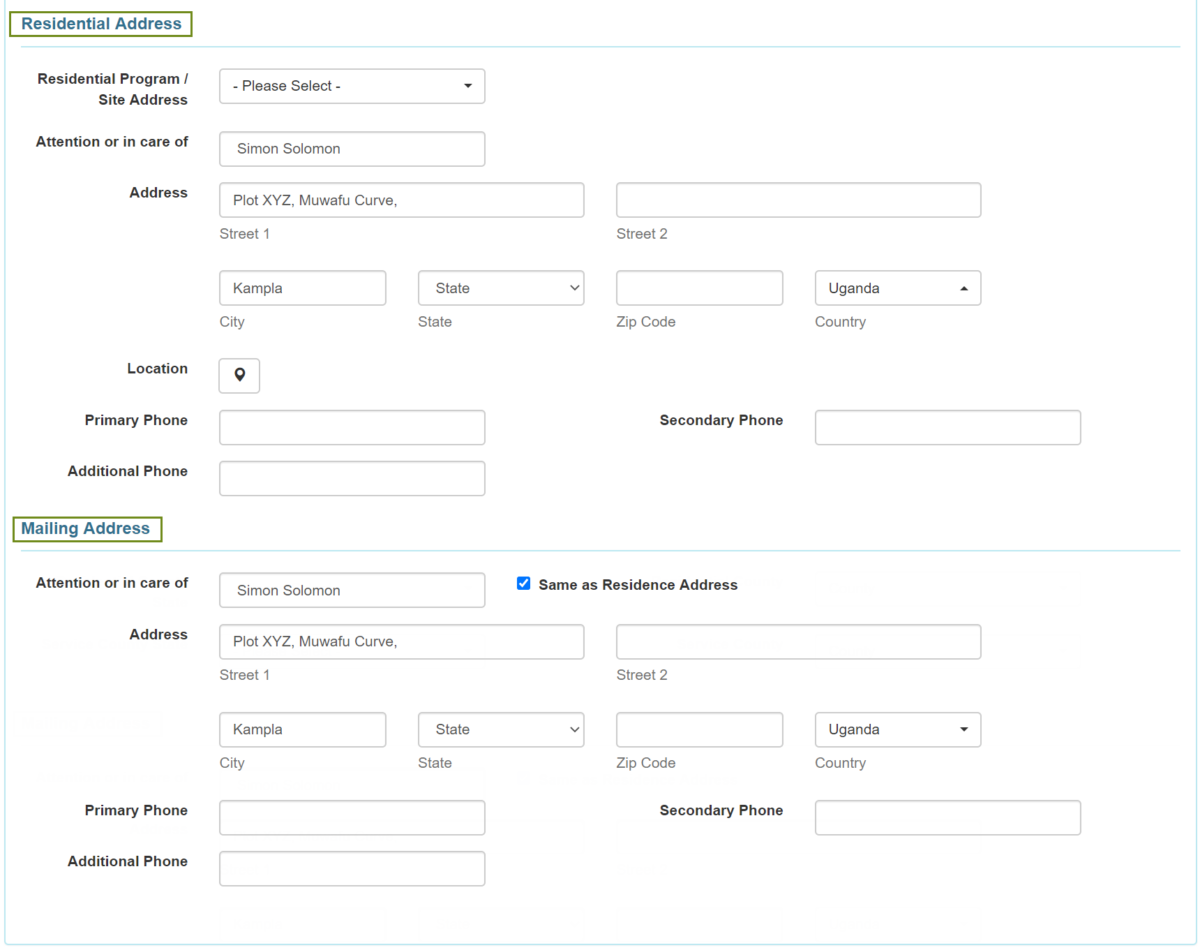Click residential Attention or in care of field
Screen dimensions: 1200x950
click(352, 149)
